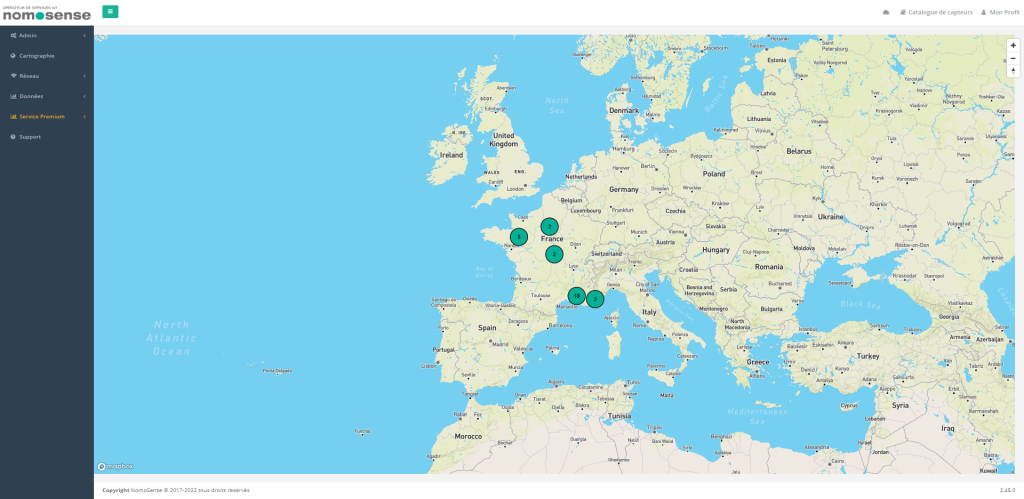Zoom out on the map

click(1013, 58)
